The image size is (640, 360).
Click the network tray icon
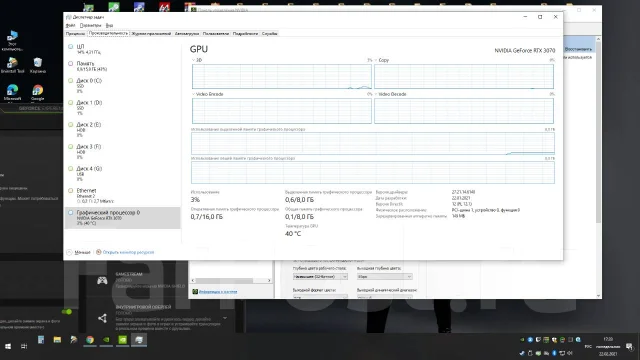click(562, 353)
